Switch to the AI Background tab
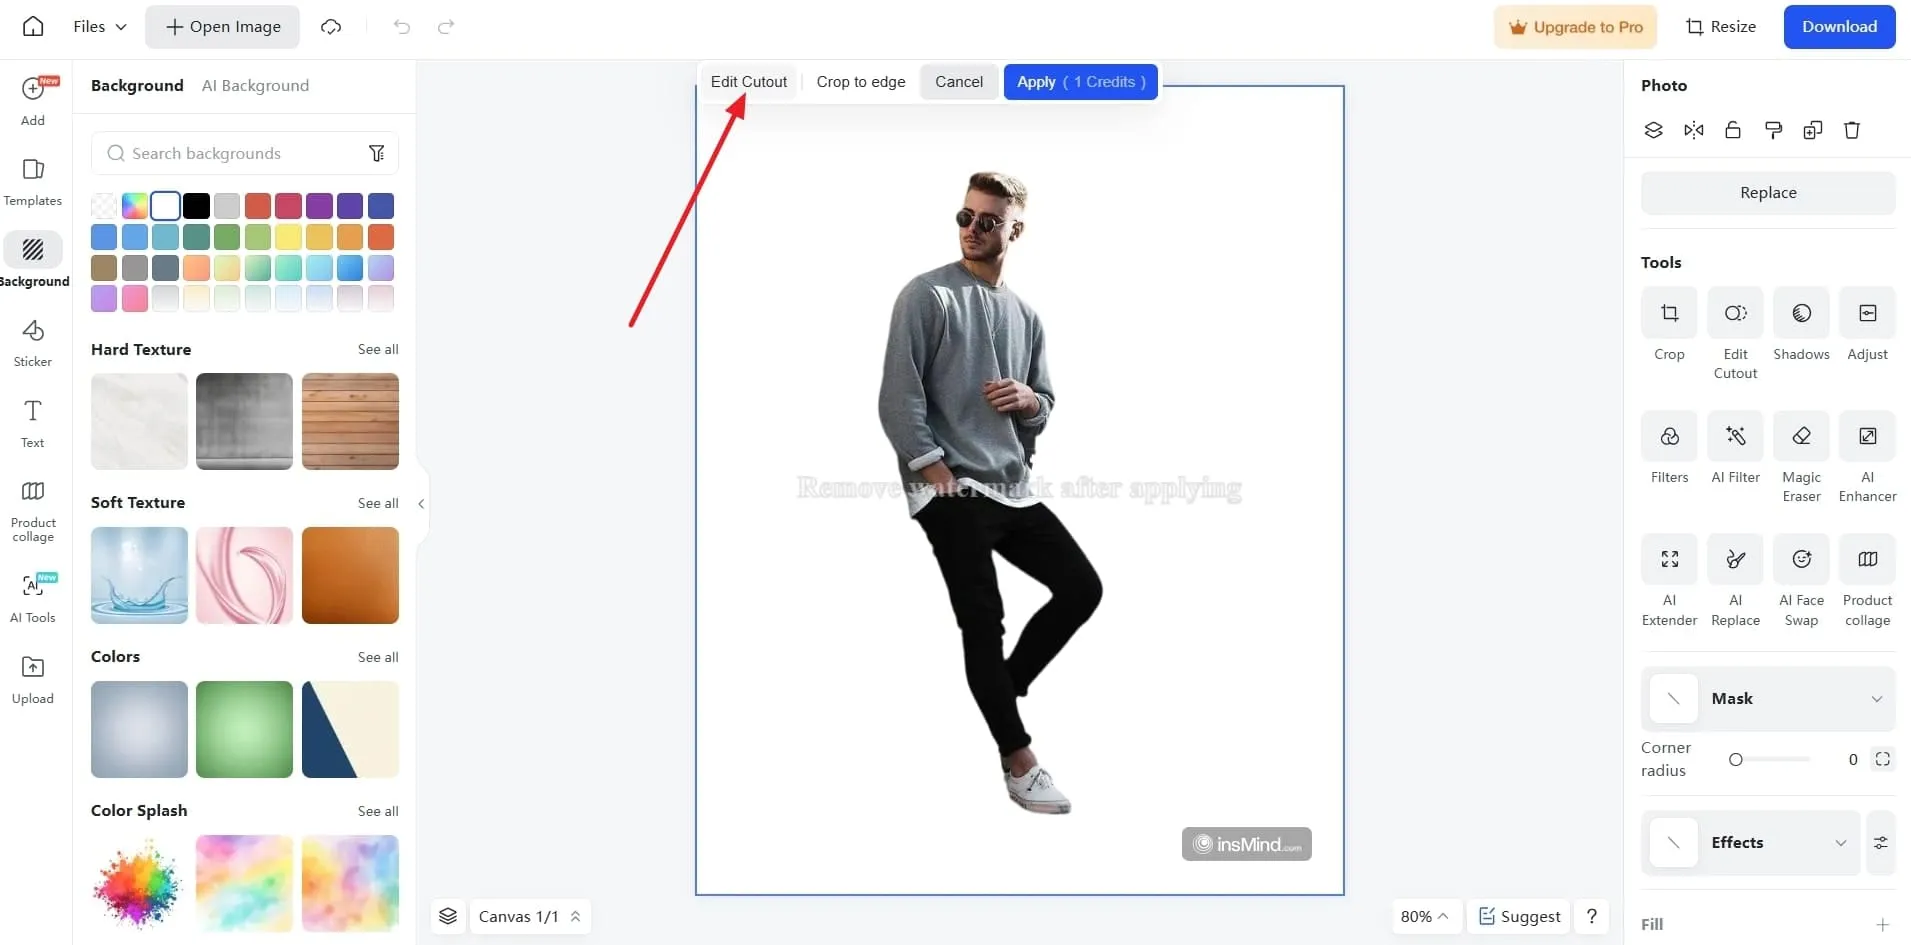The image size is (1911, 945). (255, 86)
